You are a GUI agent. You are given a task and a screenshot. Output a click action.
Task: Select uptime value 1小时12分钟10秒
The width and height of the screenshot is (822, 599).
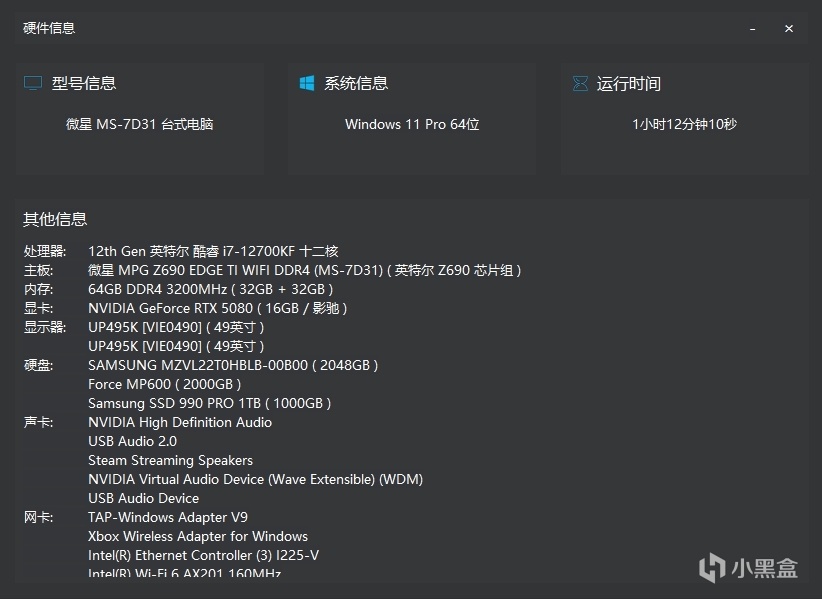684,124
